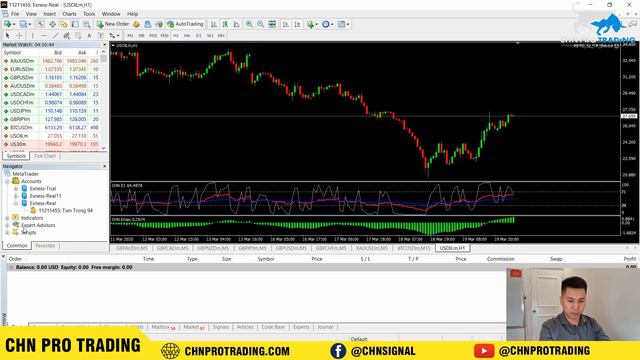Select BTCUSDm row in Market Watch
Image resolution: width=640 pixels, height=360 pixels.
pos(51,128)
